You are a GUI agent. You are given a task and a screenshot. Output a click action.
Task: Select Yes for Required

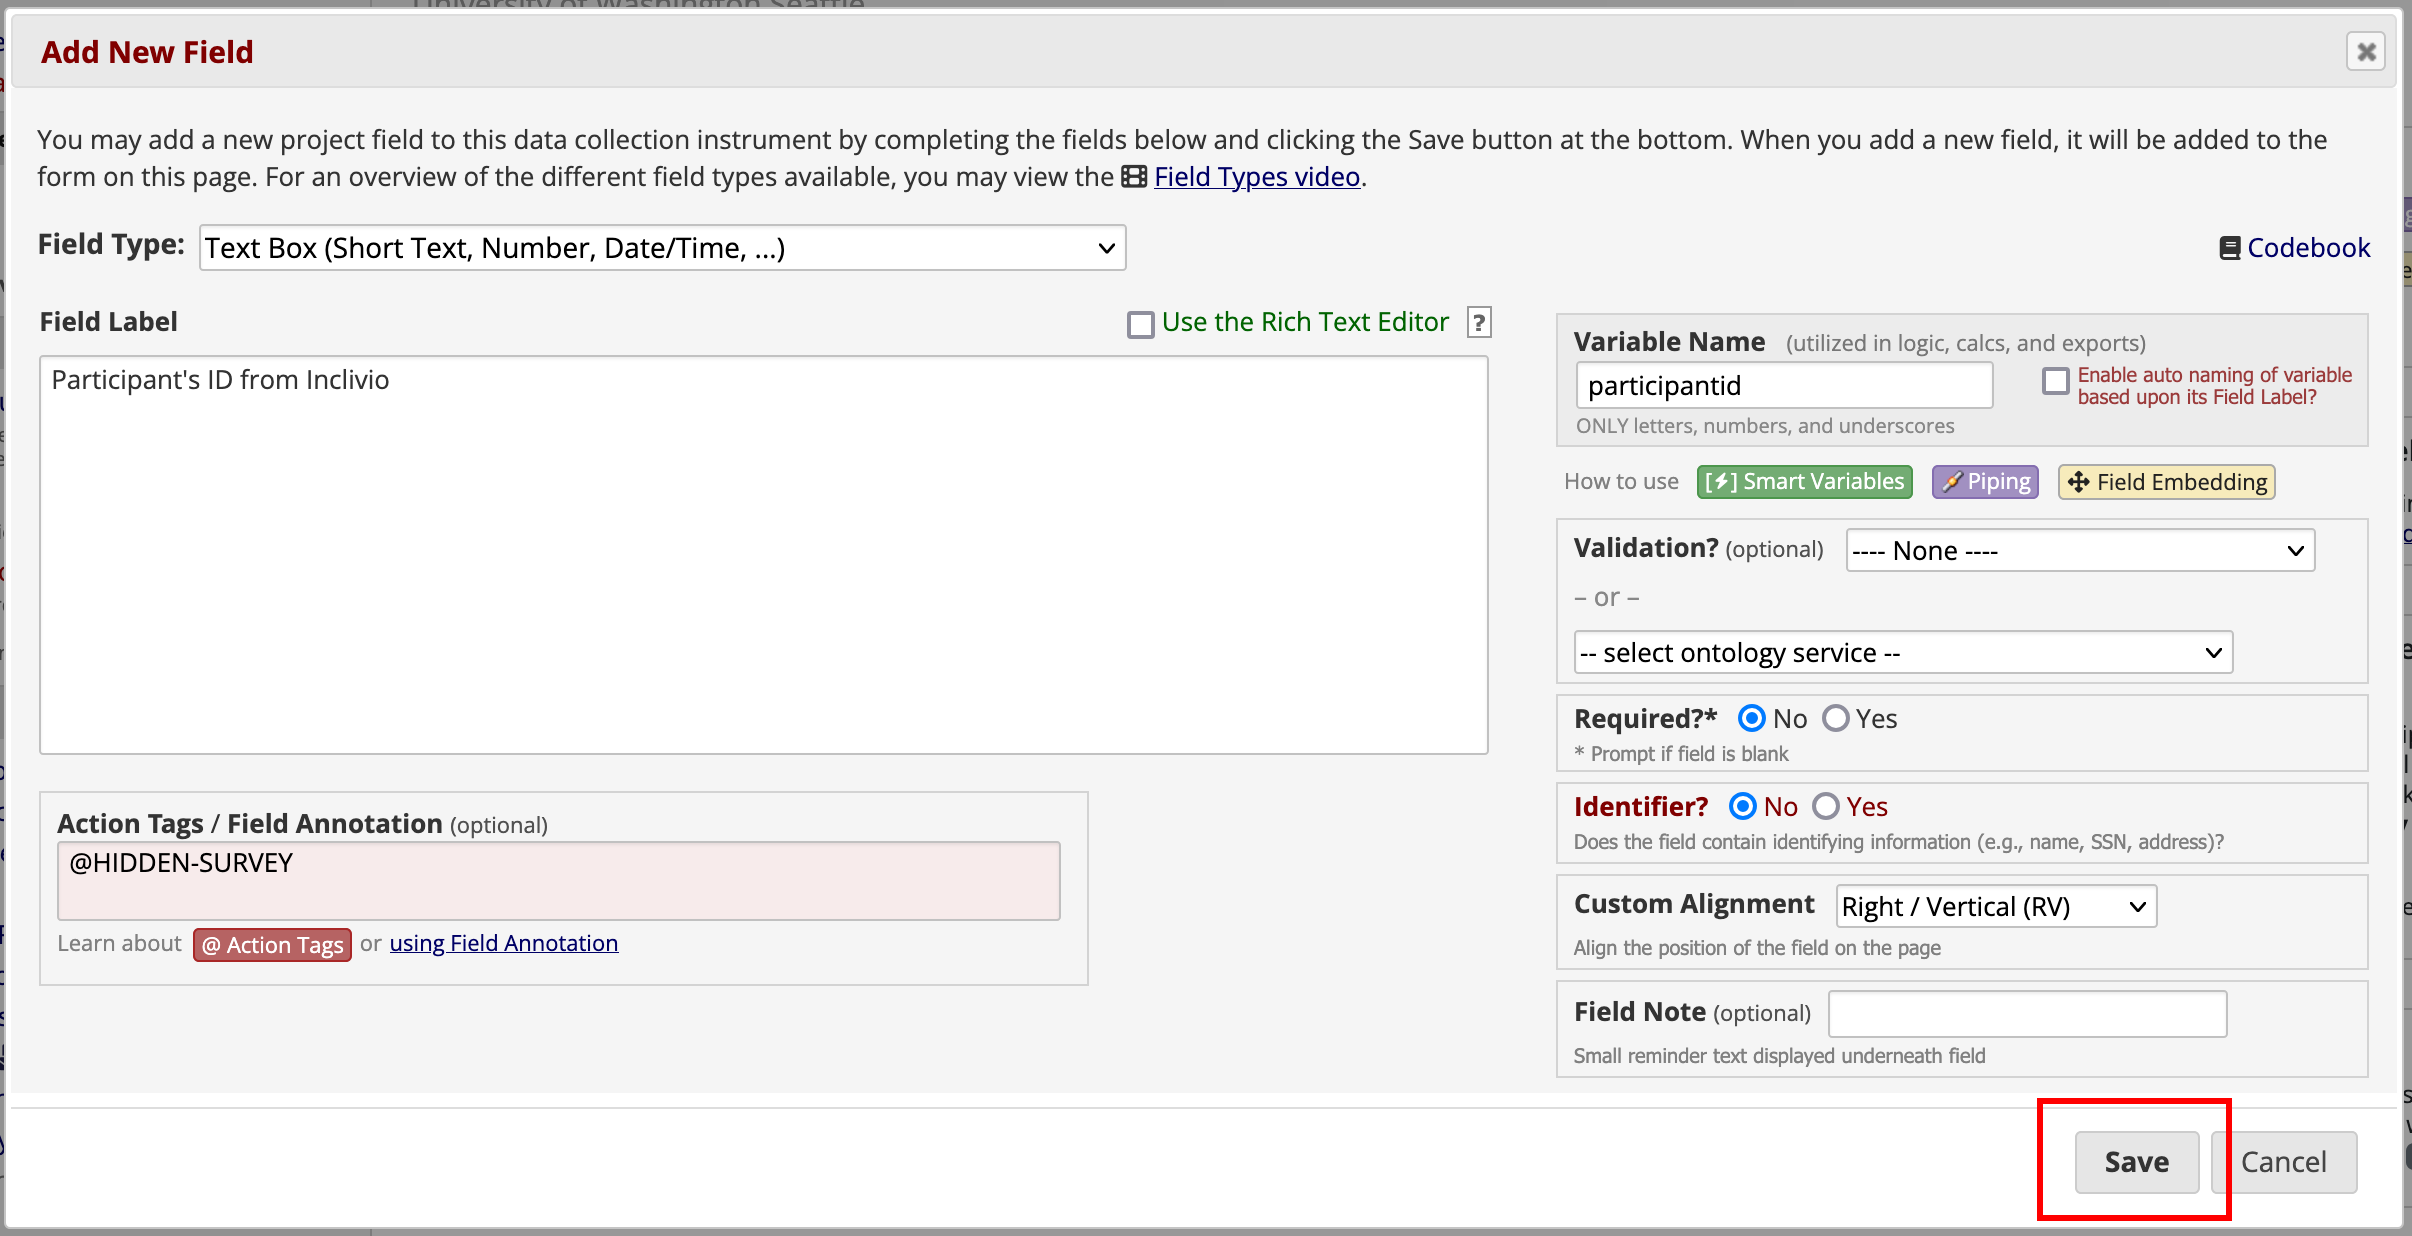[1835, 718]
